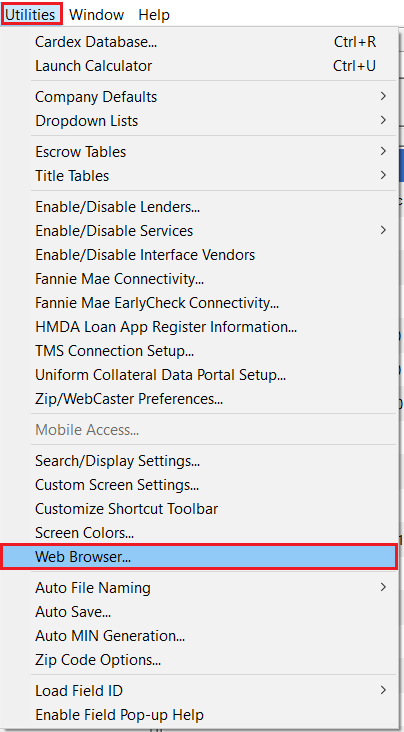Viewport: 404px width, 732px height.
Task: Open the Web Browser settings entry
Action: (x=199, y=556)
